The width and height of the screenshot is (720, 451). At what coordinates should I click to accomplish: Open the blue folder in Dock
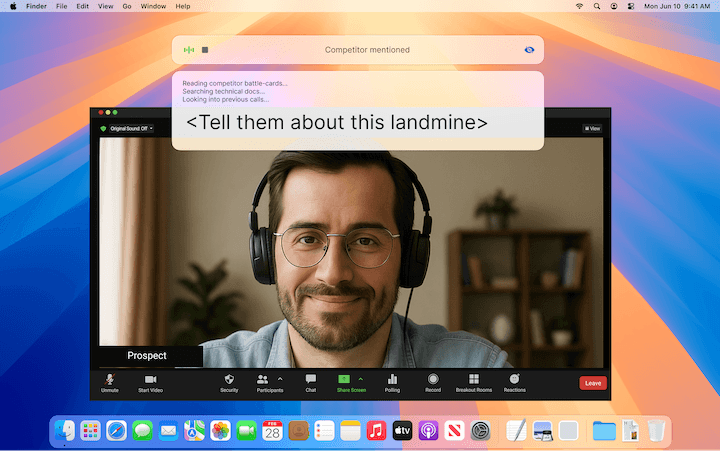tap(604, 431)
